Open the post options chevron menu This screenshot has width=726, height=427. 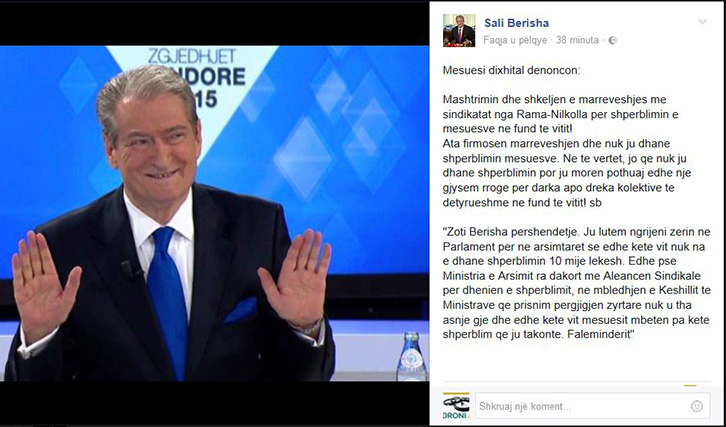[x=702, y=22]
